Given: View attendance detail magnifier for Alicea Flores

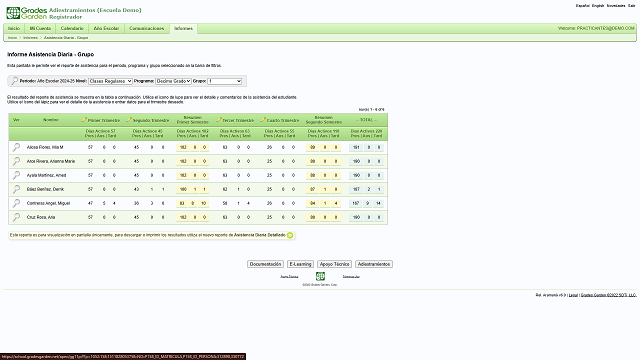Looking at the screenshot, I should (x=16, y=147).
